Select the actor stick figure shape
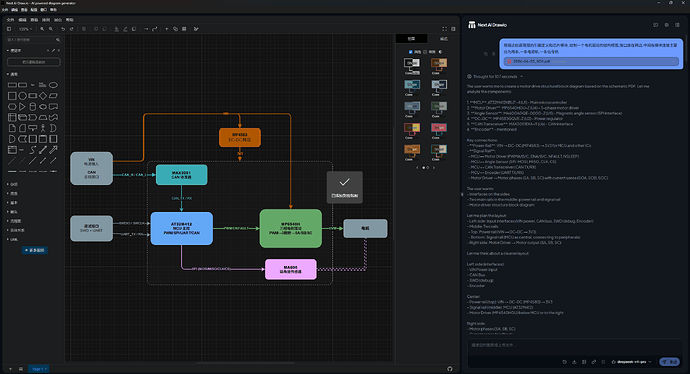The width and height of the screenshot is (690, 374). (x=43, y=128)
